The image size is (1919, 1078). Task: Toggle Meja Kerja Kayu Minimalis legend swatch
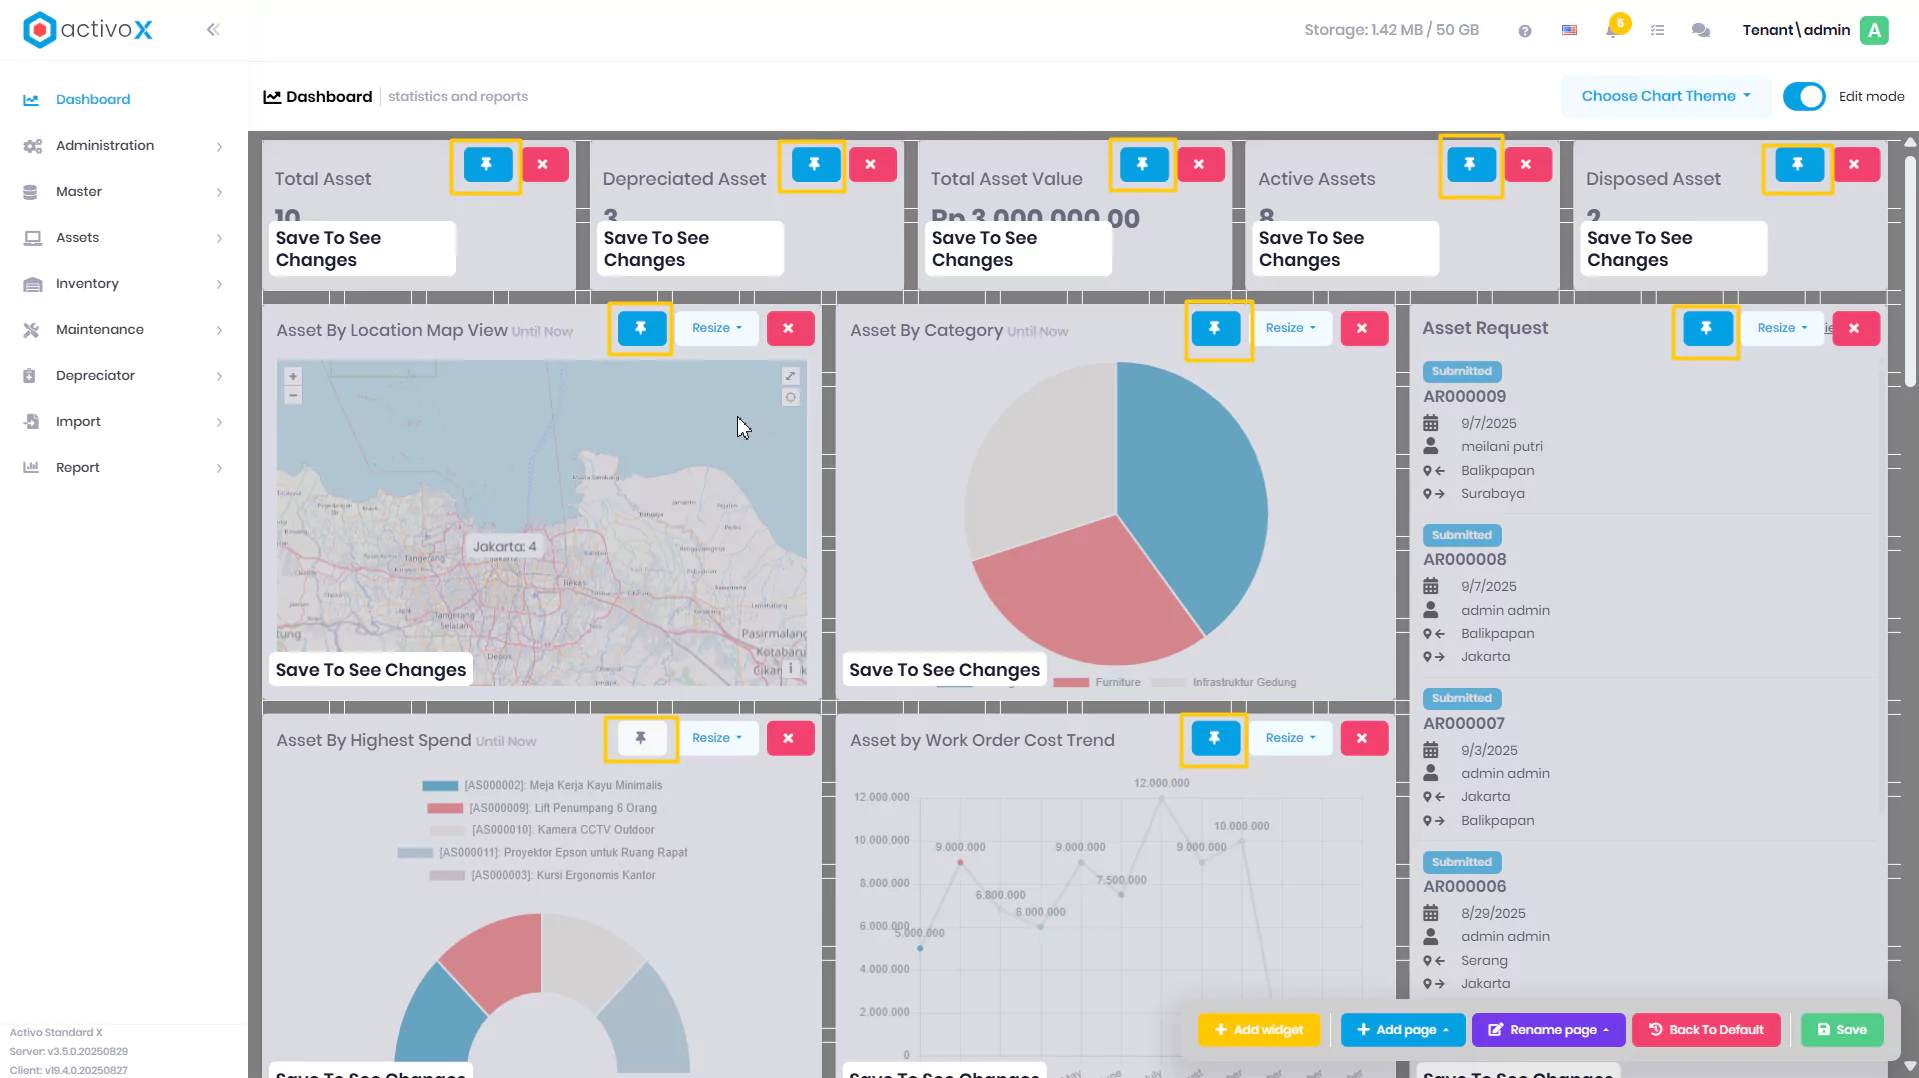(x=441, y=786)
